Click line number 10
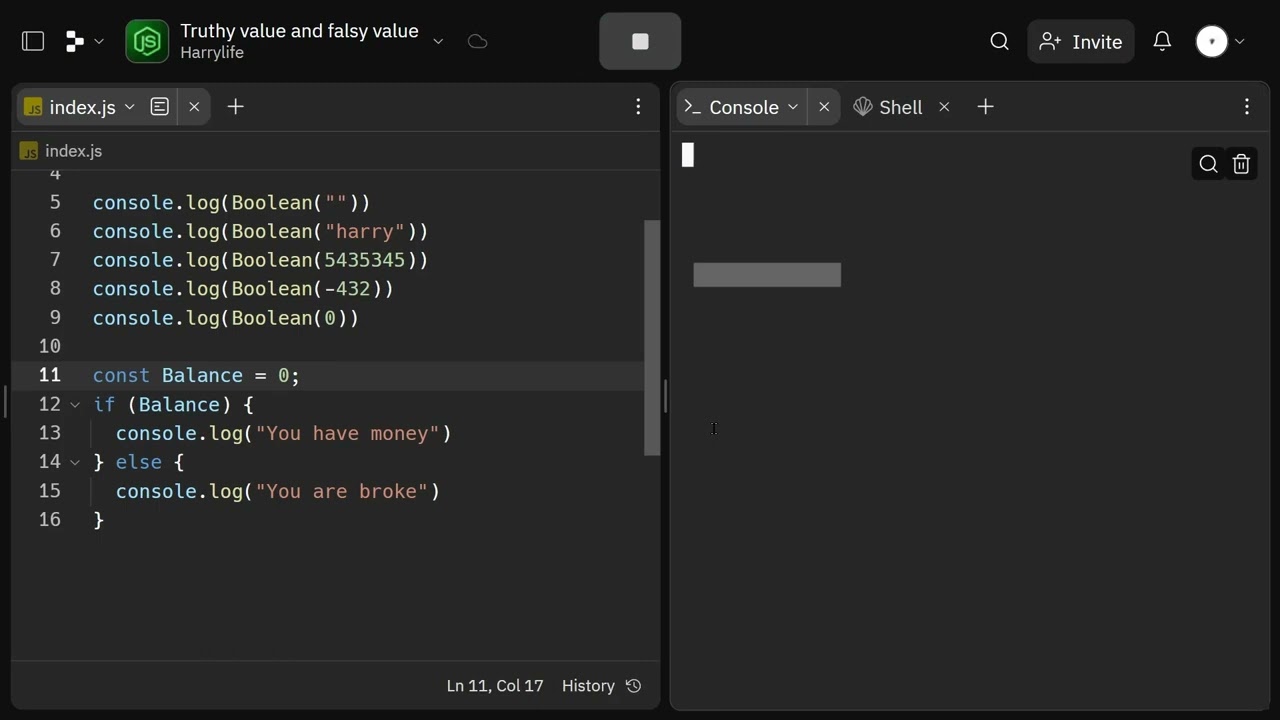 pyautogui.click(x=49, y=347)
